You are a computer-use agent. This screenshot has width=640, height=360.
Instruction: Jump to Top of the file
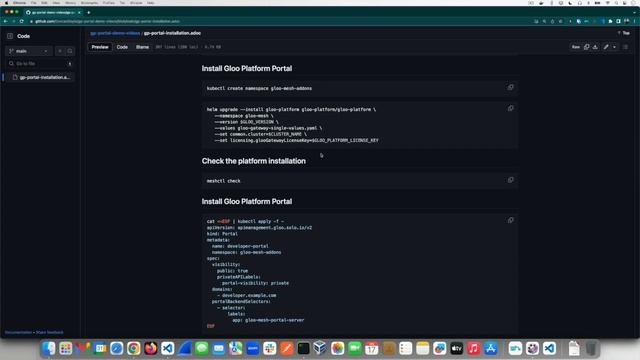[x=624, y=33]
